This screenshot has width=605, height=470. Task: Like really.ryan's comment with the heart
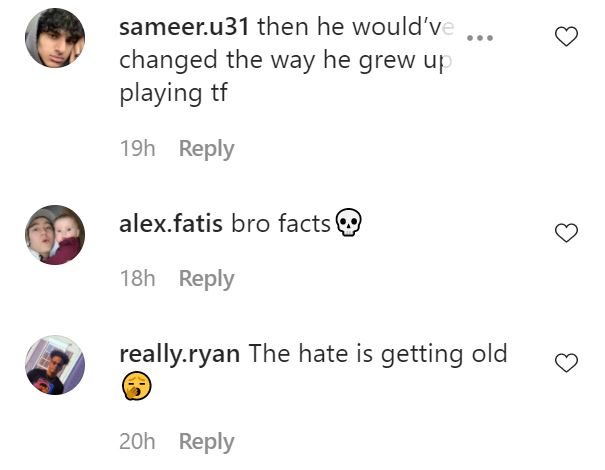tap(566, 363)
